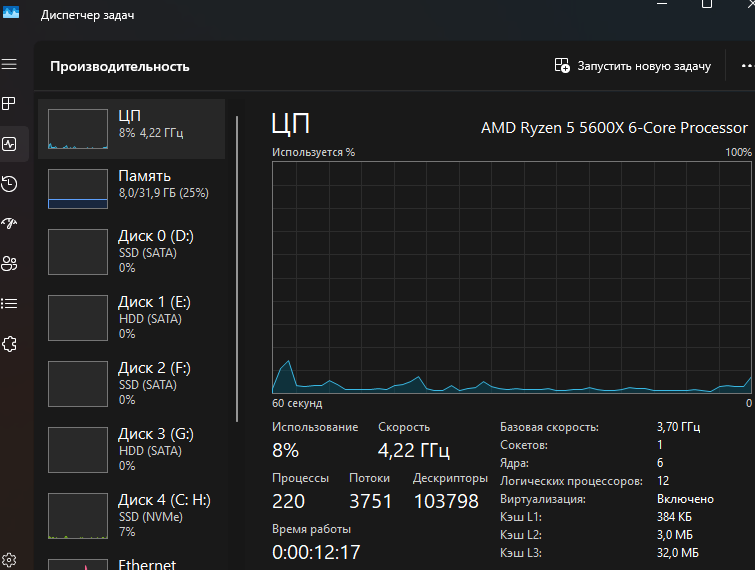Click the Диск 0 mini graph thumbnail
755x570 pixels.
point(78,252)
